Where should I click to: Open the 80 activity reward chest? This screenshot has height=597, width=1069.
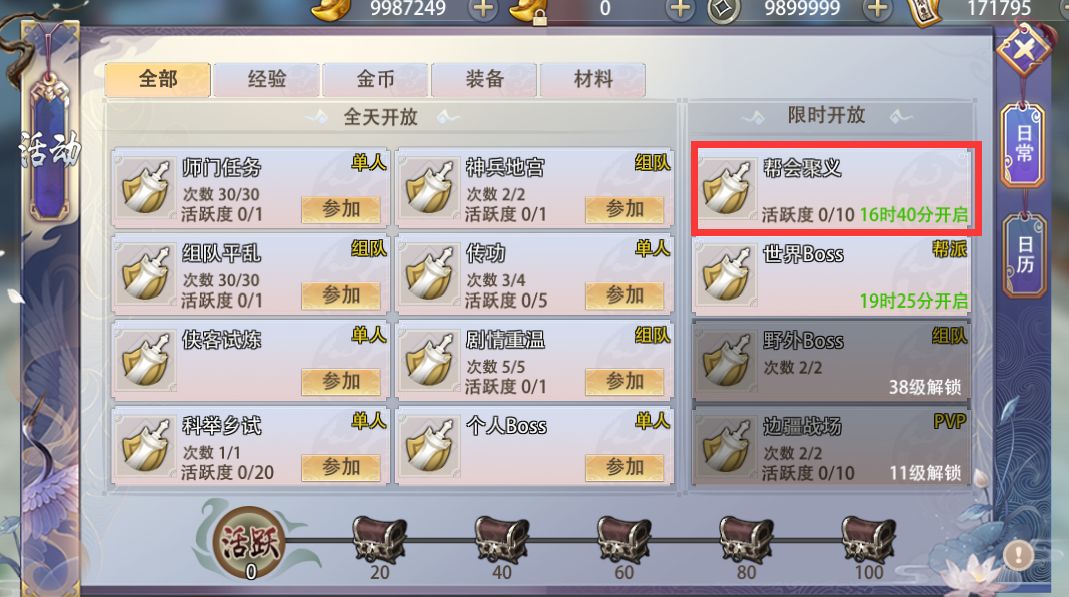(746, 540)
